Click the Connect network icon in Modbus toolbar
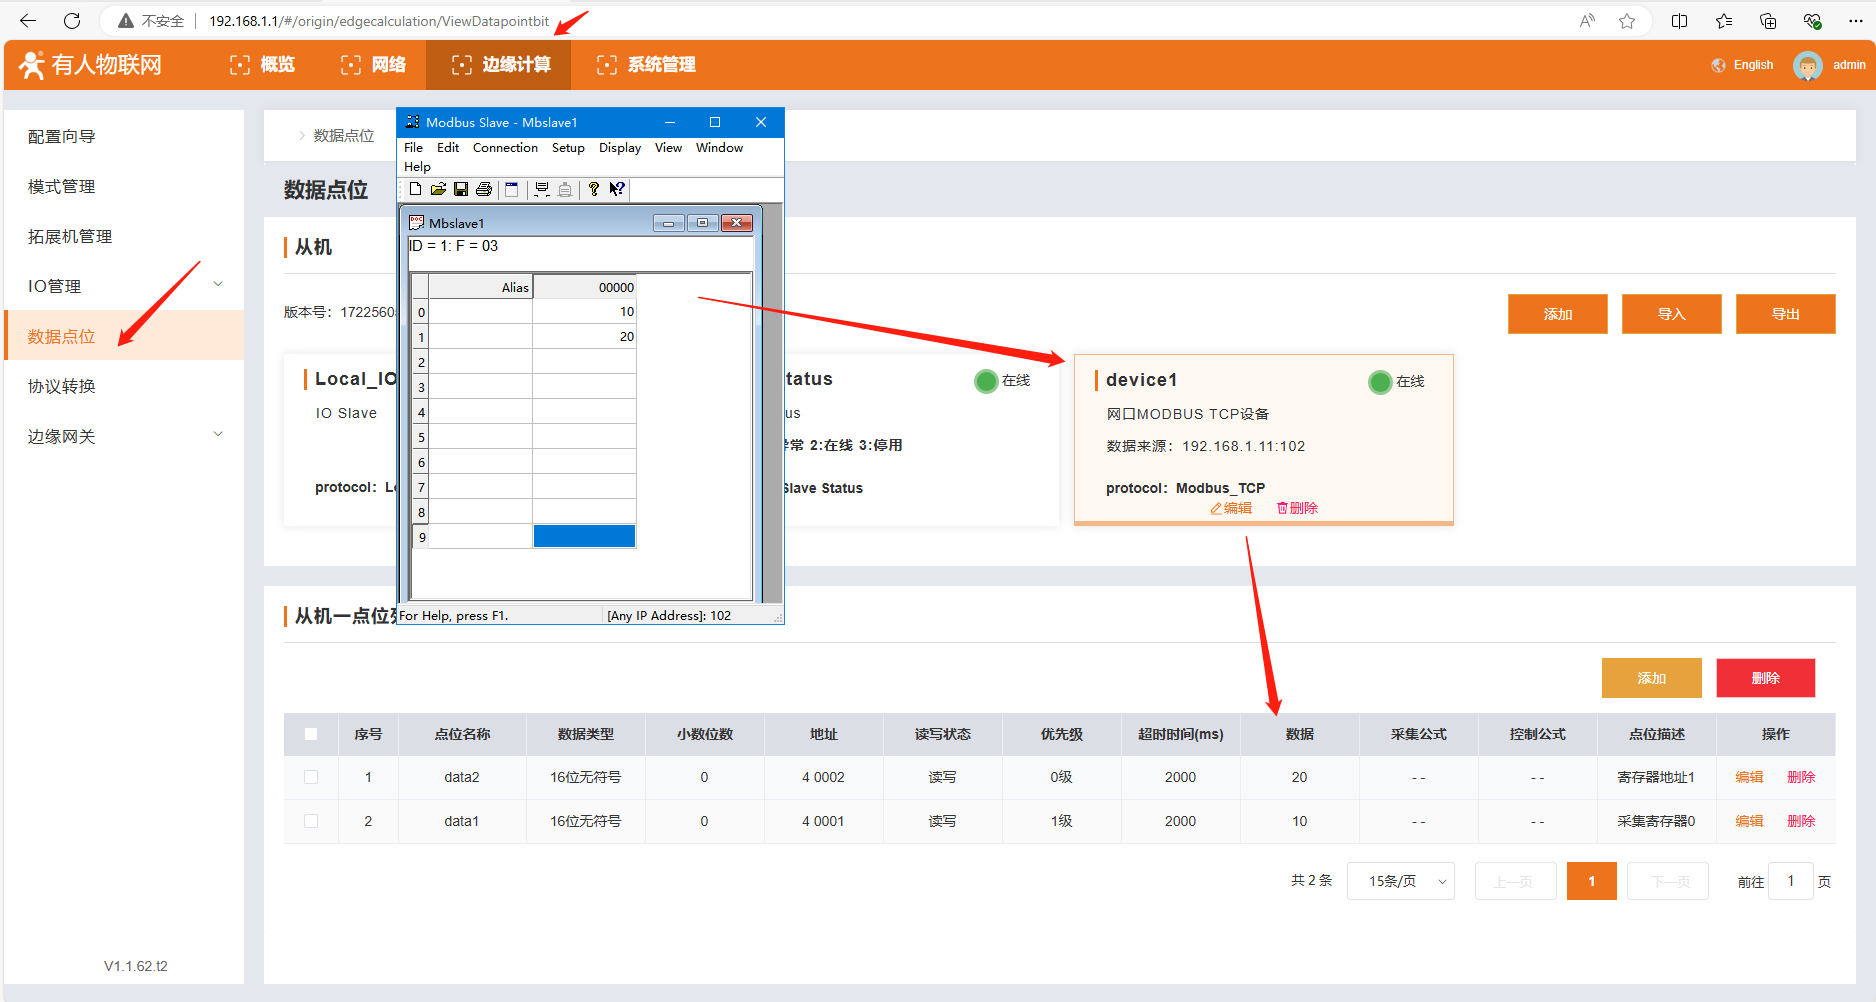Screen dimensions: 1876x1002 click(542, 189)
